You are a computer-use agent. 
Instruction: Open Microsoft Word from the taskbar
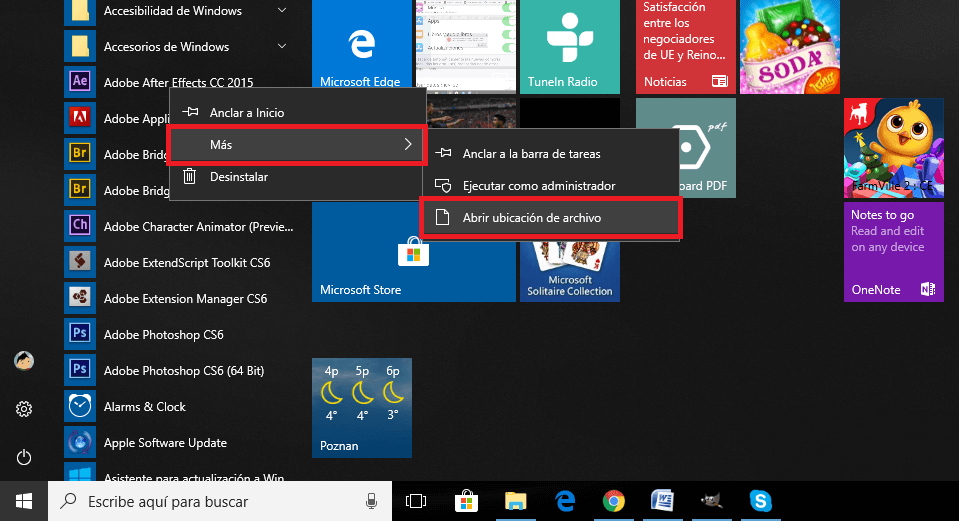coord(662,501)
